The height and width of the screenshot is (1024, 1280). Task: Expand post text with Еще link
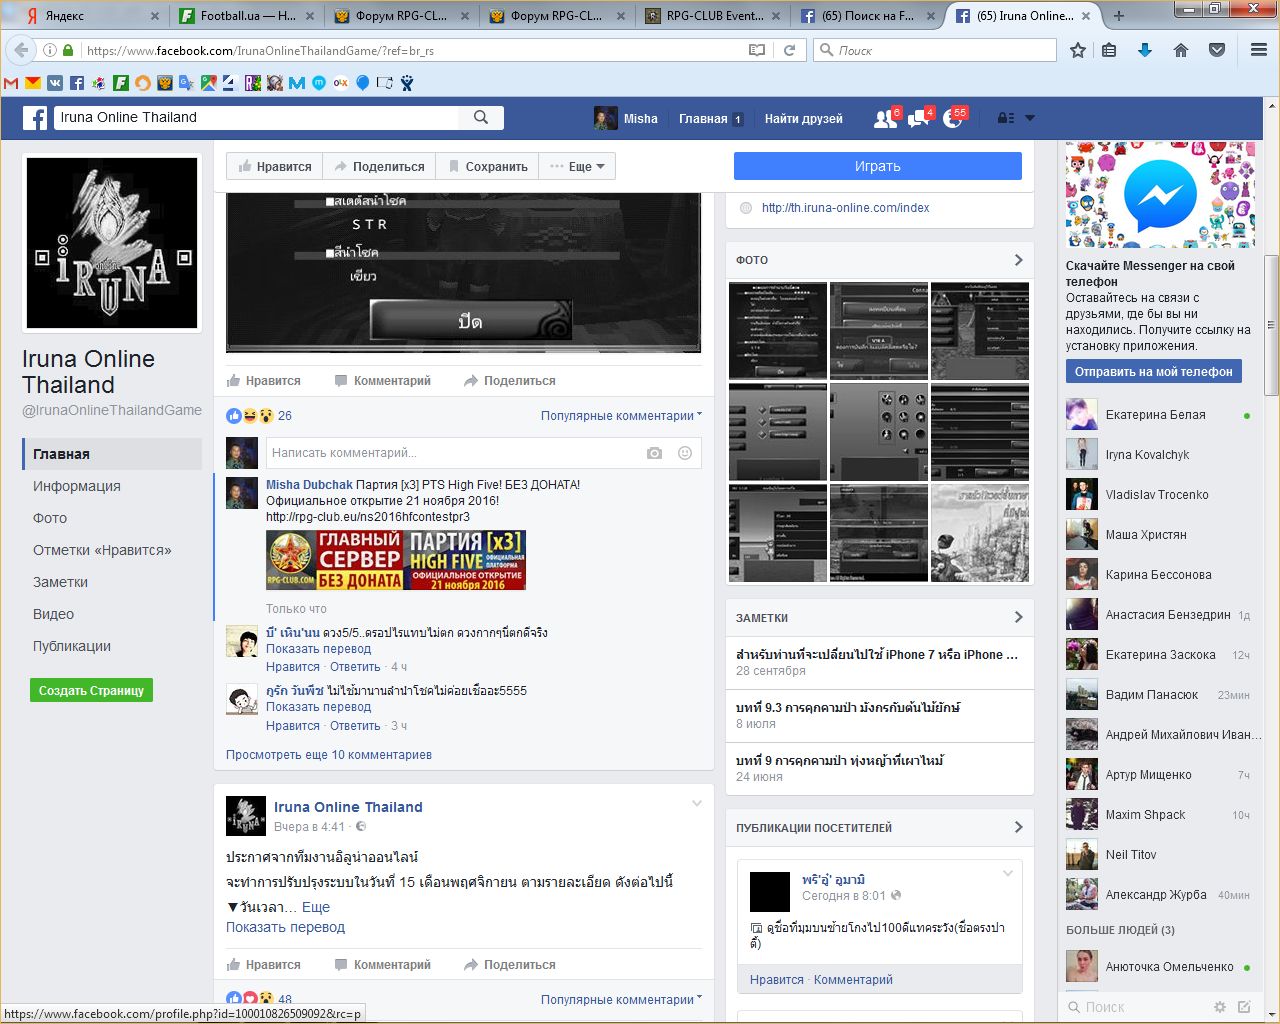[x=316, y=907]
